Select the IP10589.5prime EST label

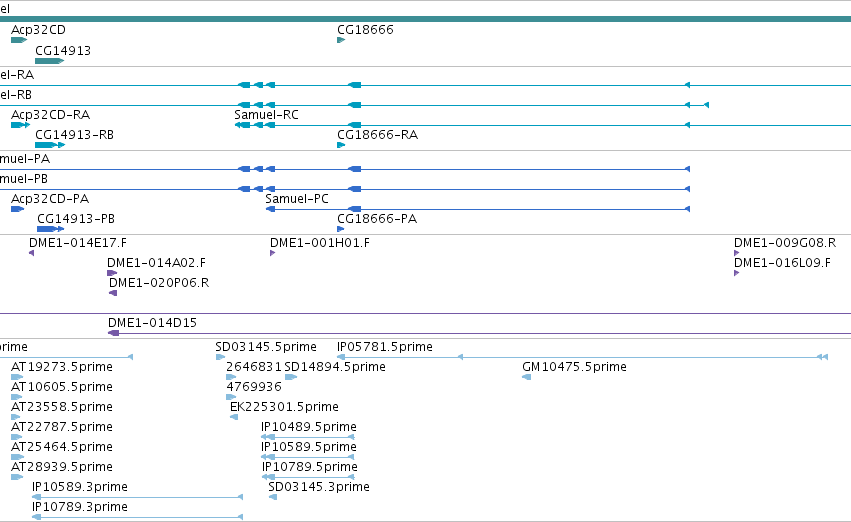click(x=309, y=447)
